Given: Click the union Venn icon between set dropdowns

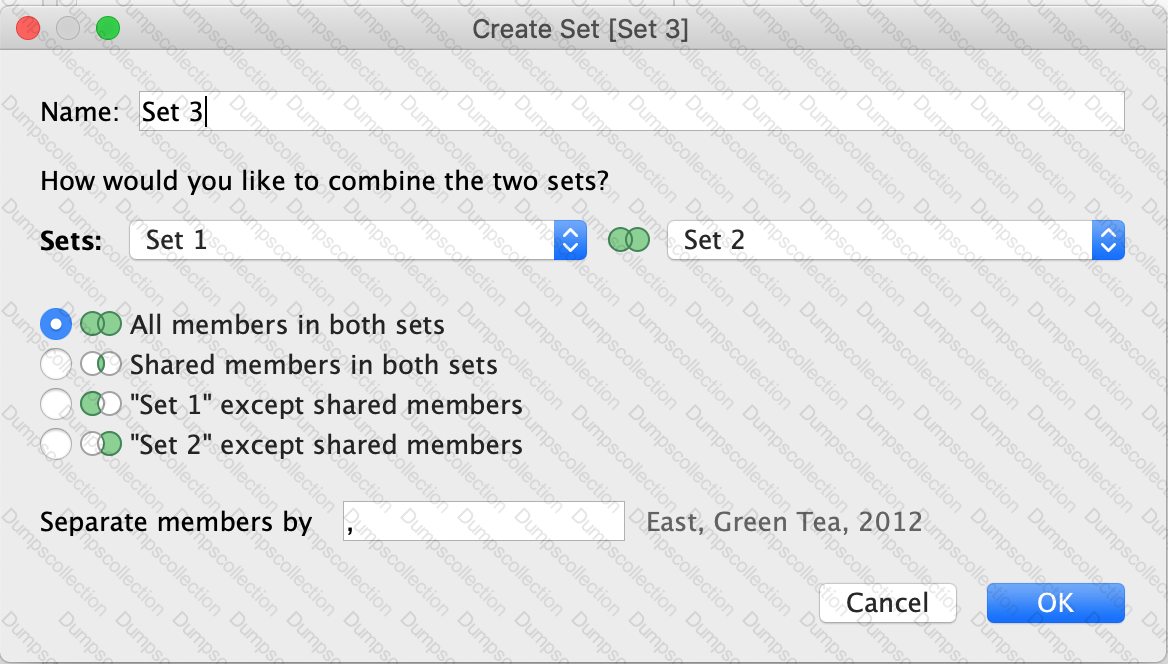Looking at the screenshot, I should tap(628, 240).
